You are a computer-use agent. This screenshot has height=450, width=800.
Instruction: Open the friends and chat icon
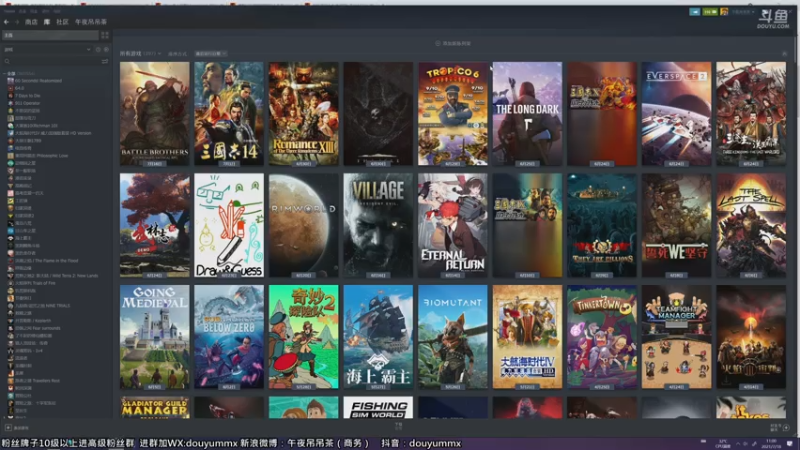tap(786, 428)
